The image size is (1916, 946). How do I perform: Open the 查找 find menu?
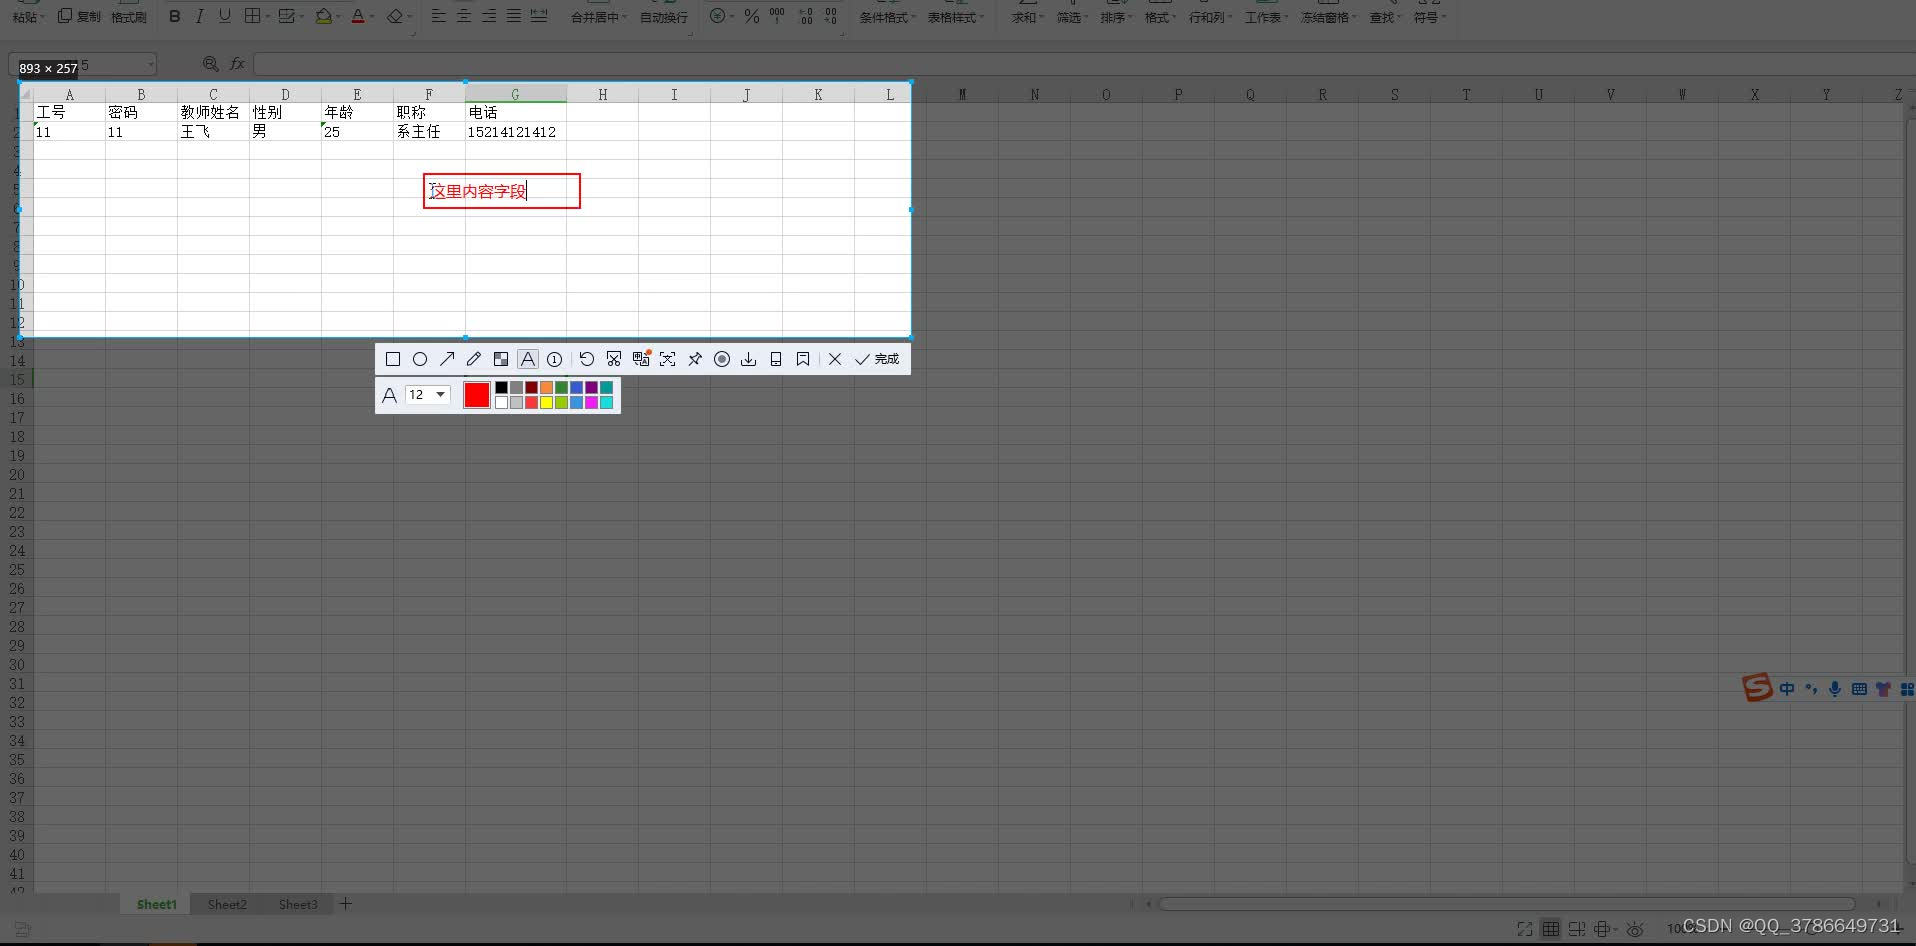pyautogui.click(x=1386, y=17)
